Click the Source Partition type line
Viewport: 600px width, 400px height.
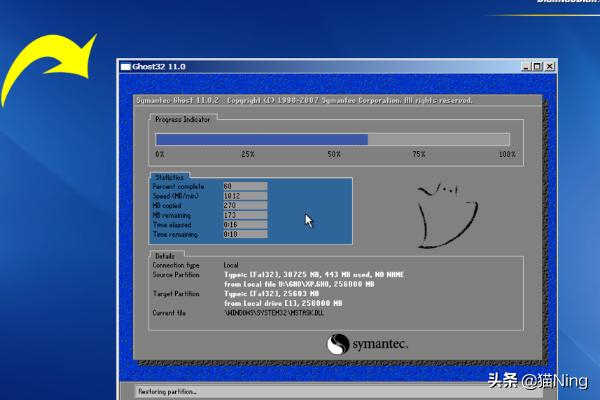(314, 274)
